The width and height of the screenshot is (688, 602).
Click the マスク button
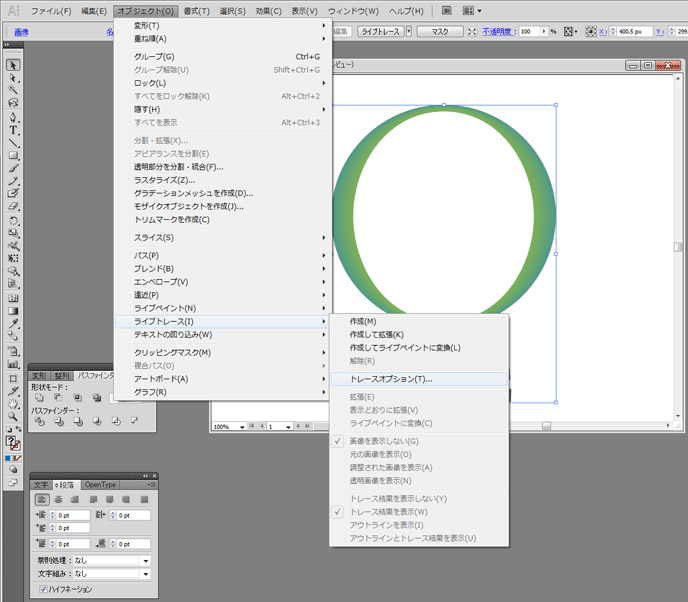439,32
